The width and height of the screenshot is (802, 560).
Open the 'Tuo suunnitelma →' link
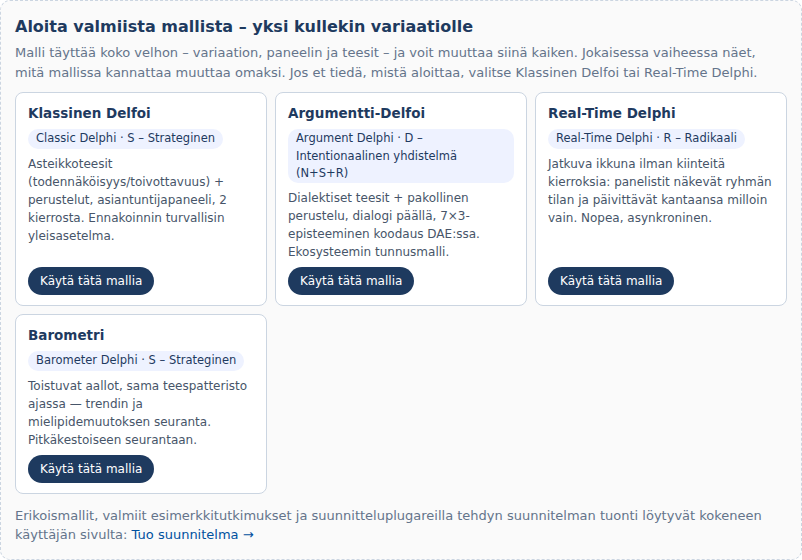click(x=193, y=534)
